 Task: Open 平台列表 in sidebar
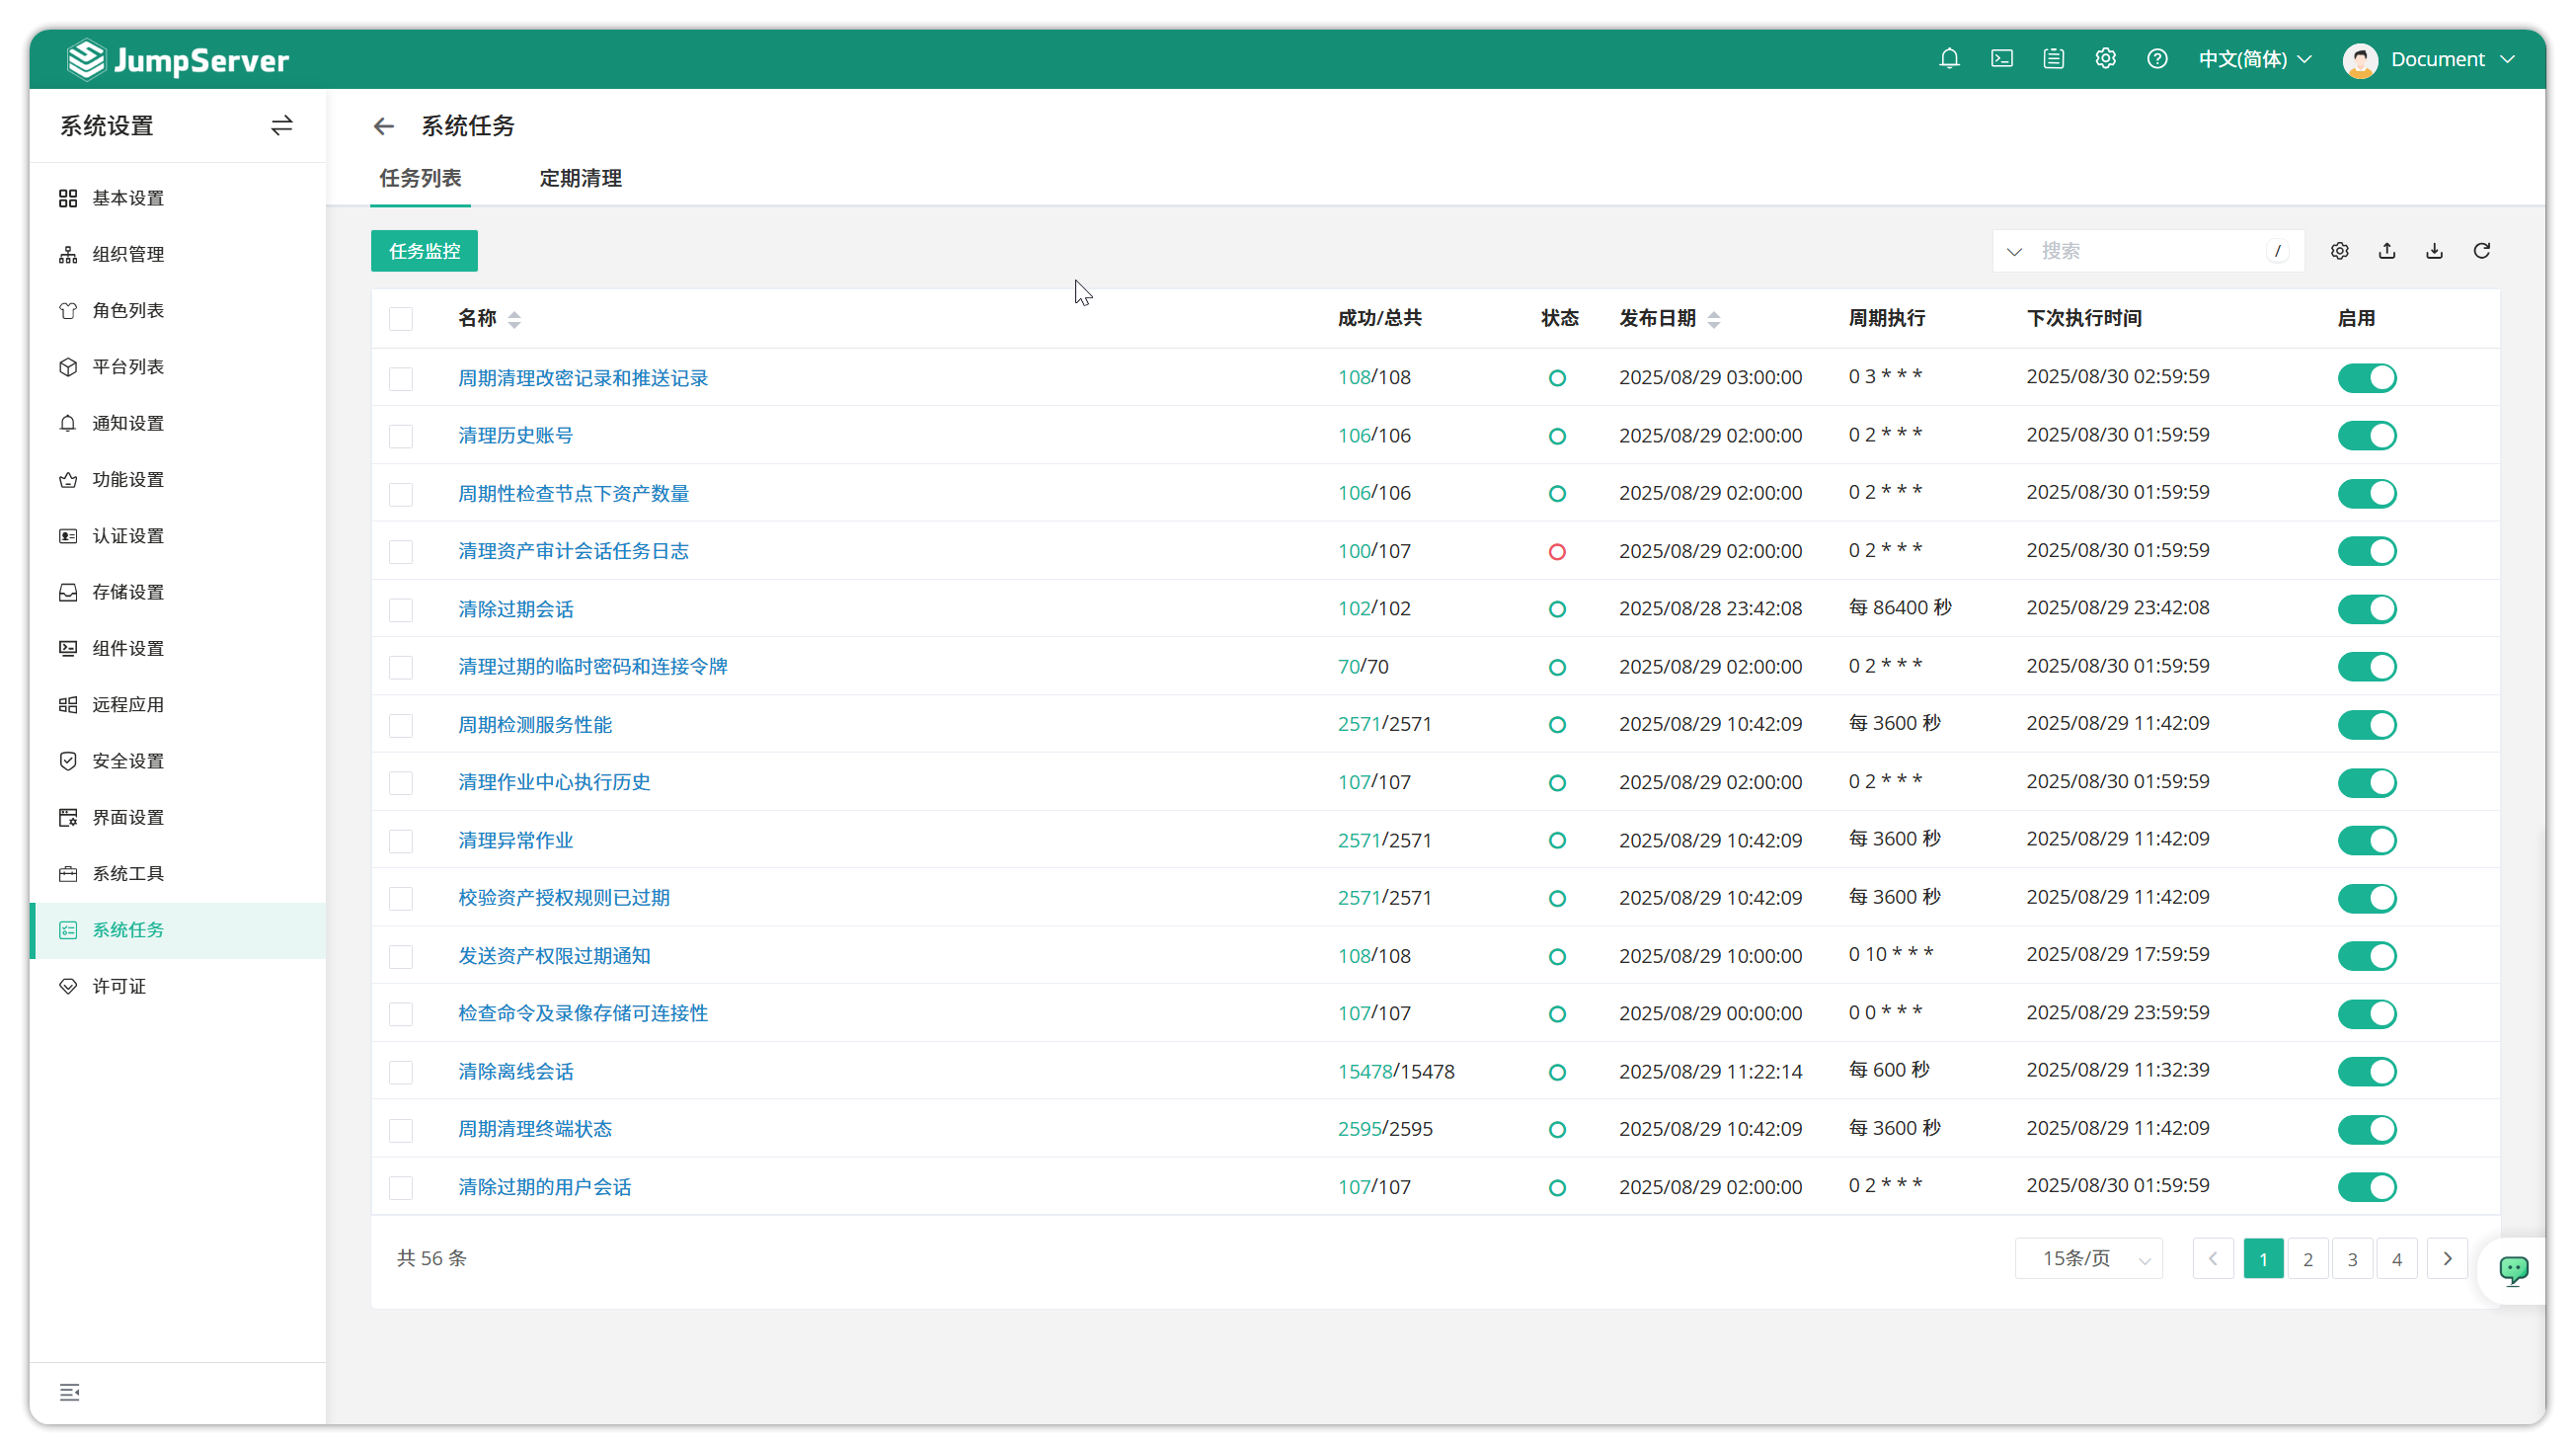pyautogui.click(x=178, y=367)
